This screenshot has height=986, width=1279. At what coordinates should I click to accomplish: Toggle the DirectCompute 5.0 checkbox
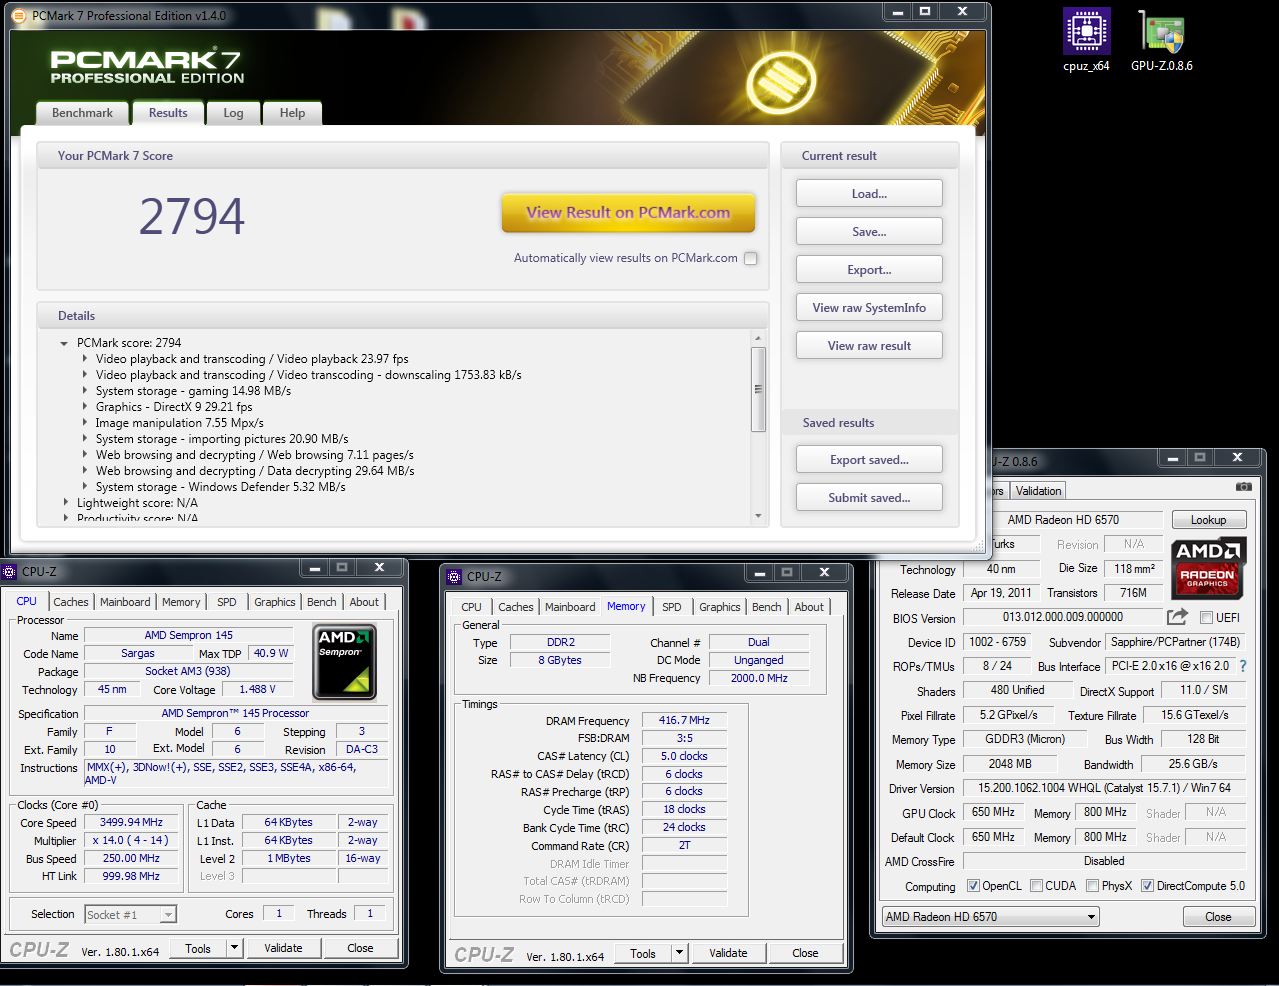point(1147,886)
